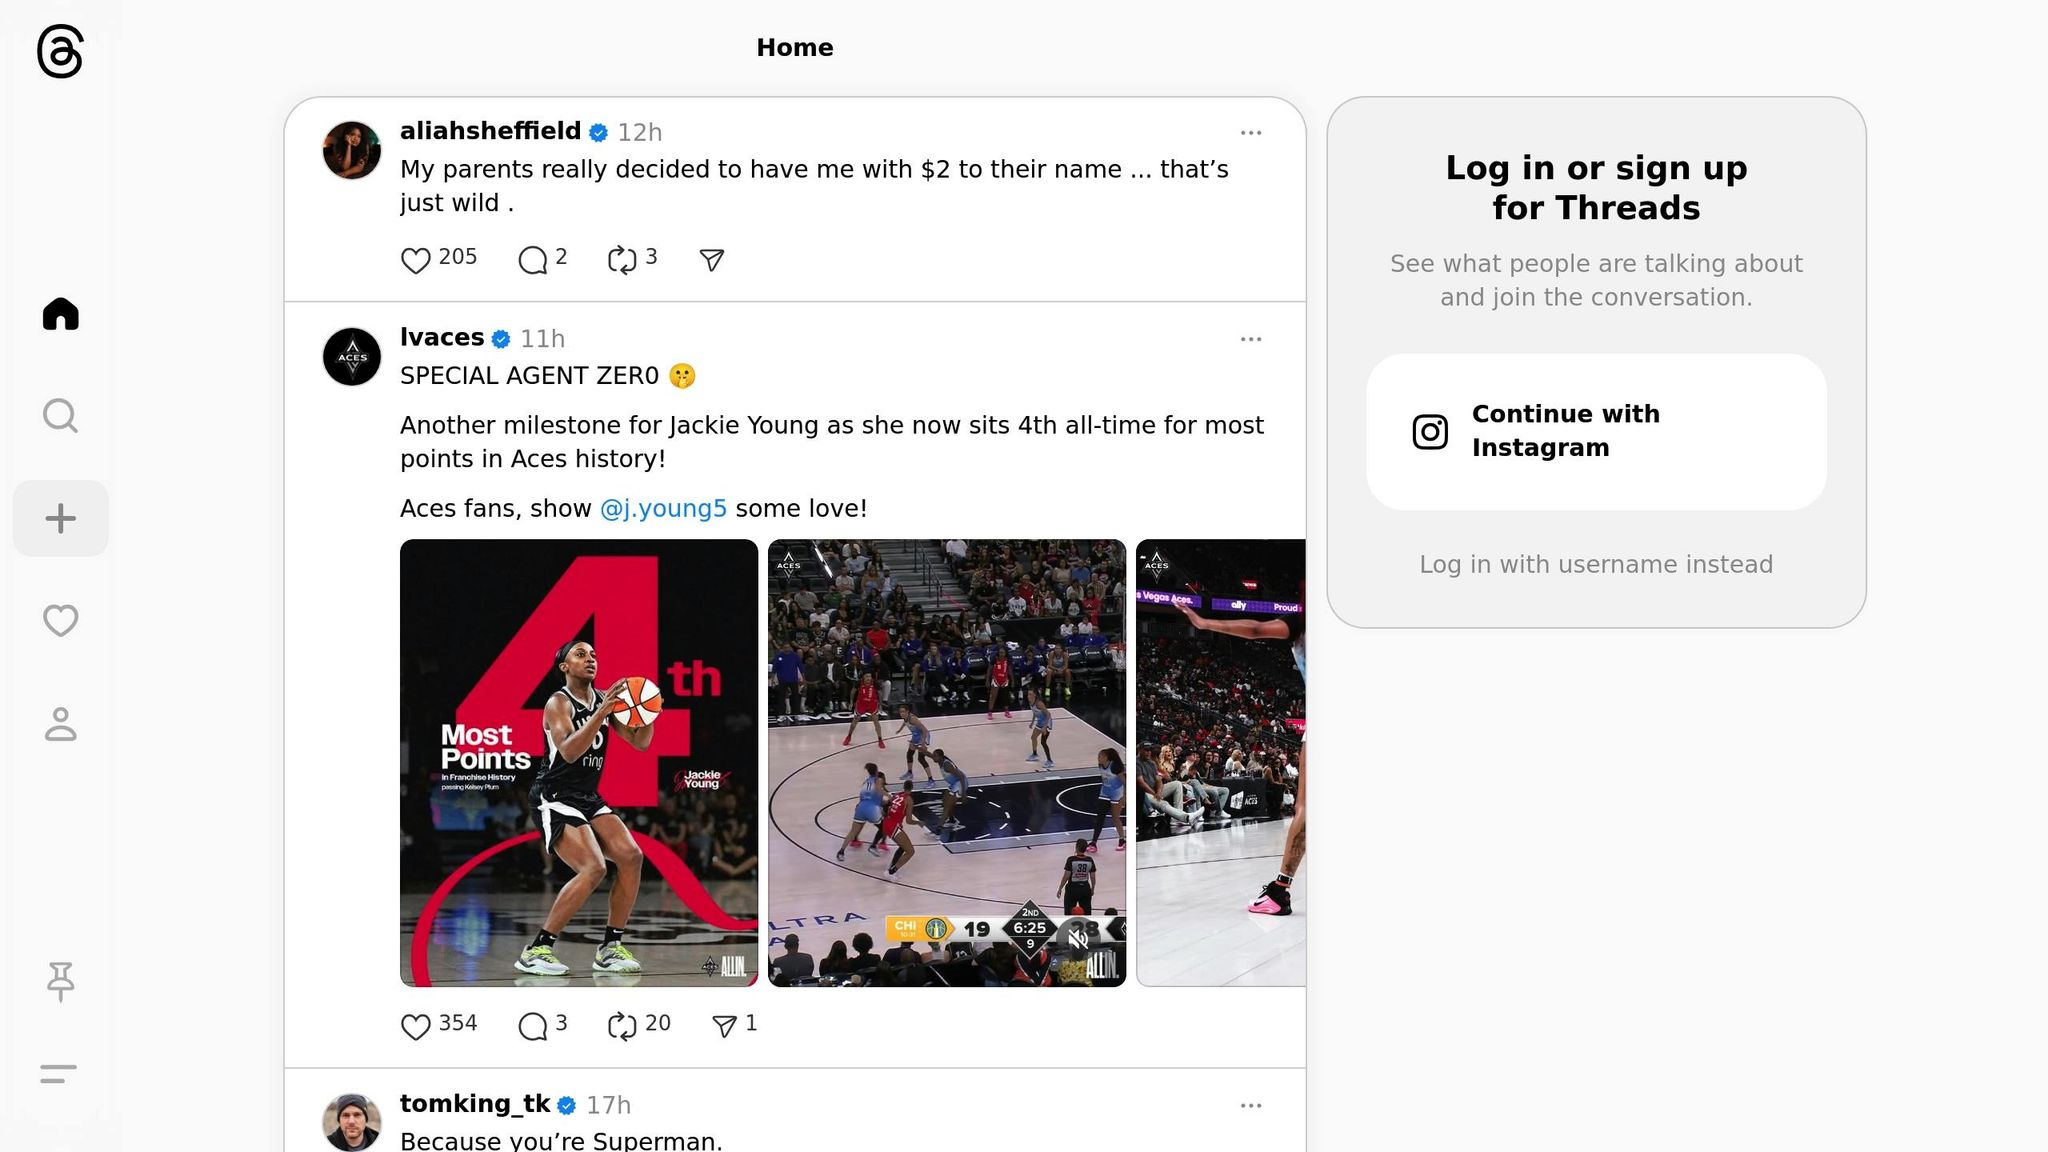Expand the more menu at sidebar bottom

click(x=58, y=1073)
